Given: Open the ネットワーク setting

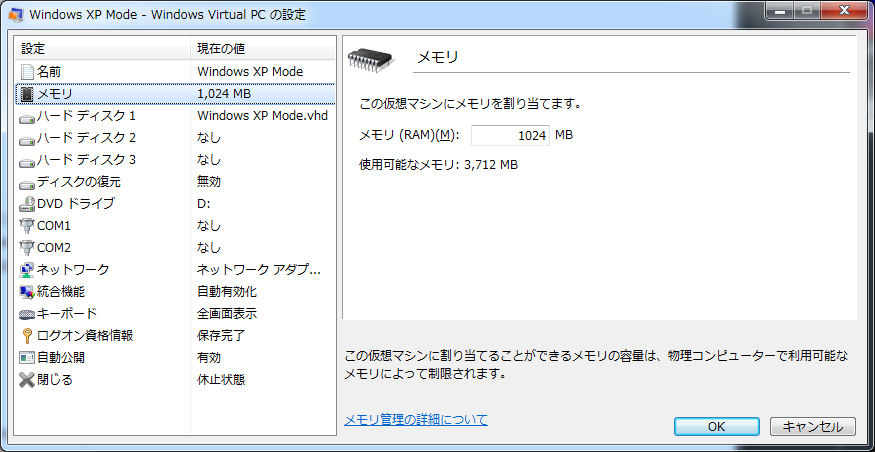Looking at the screenshot, I should click(175, 270).
